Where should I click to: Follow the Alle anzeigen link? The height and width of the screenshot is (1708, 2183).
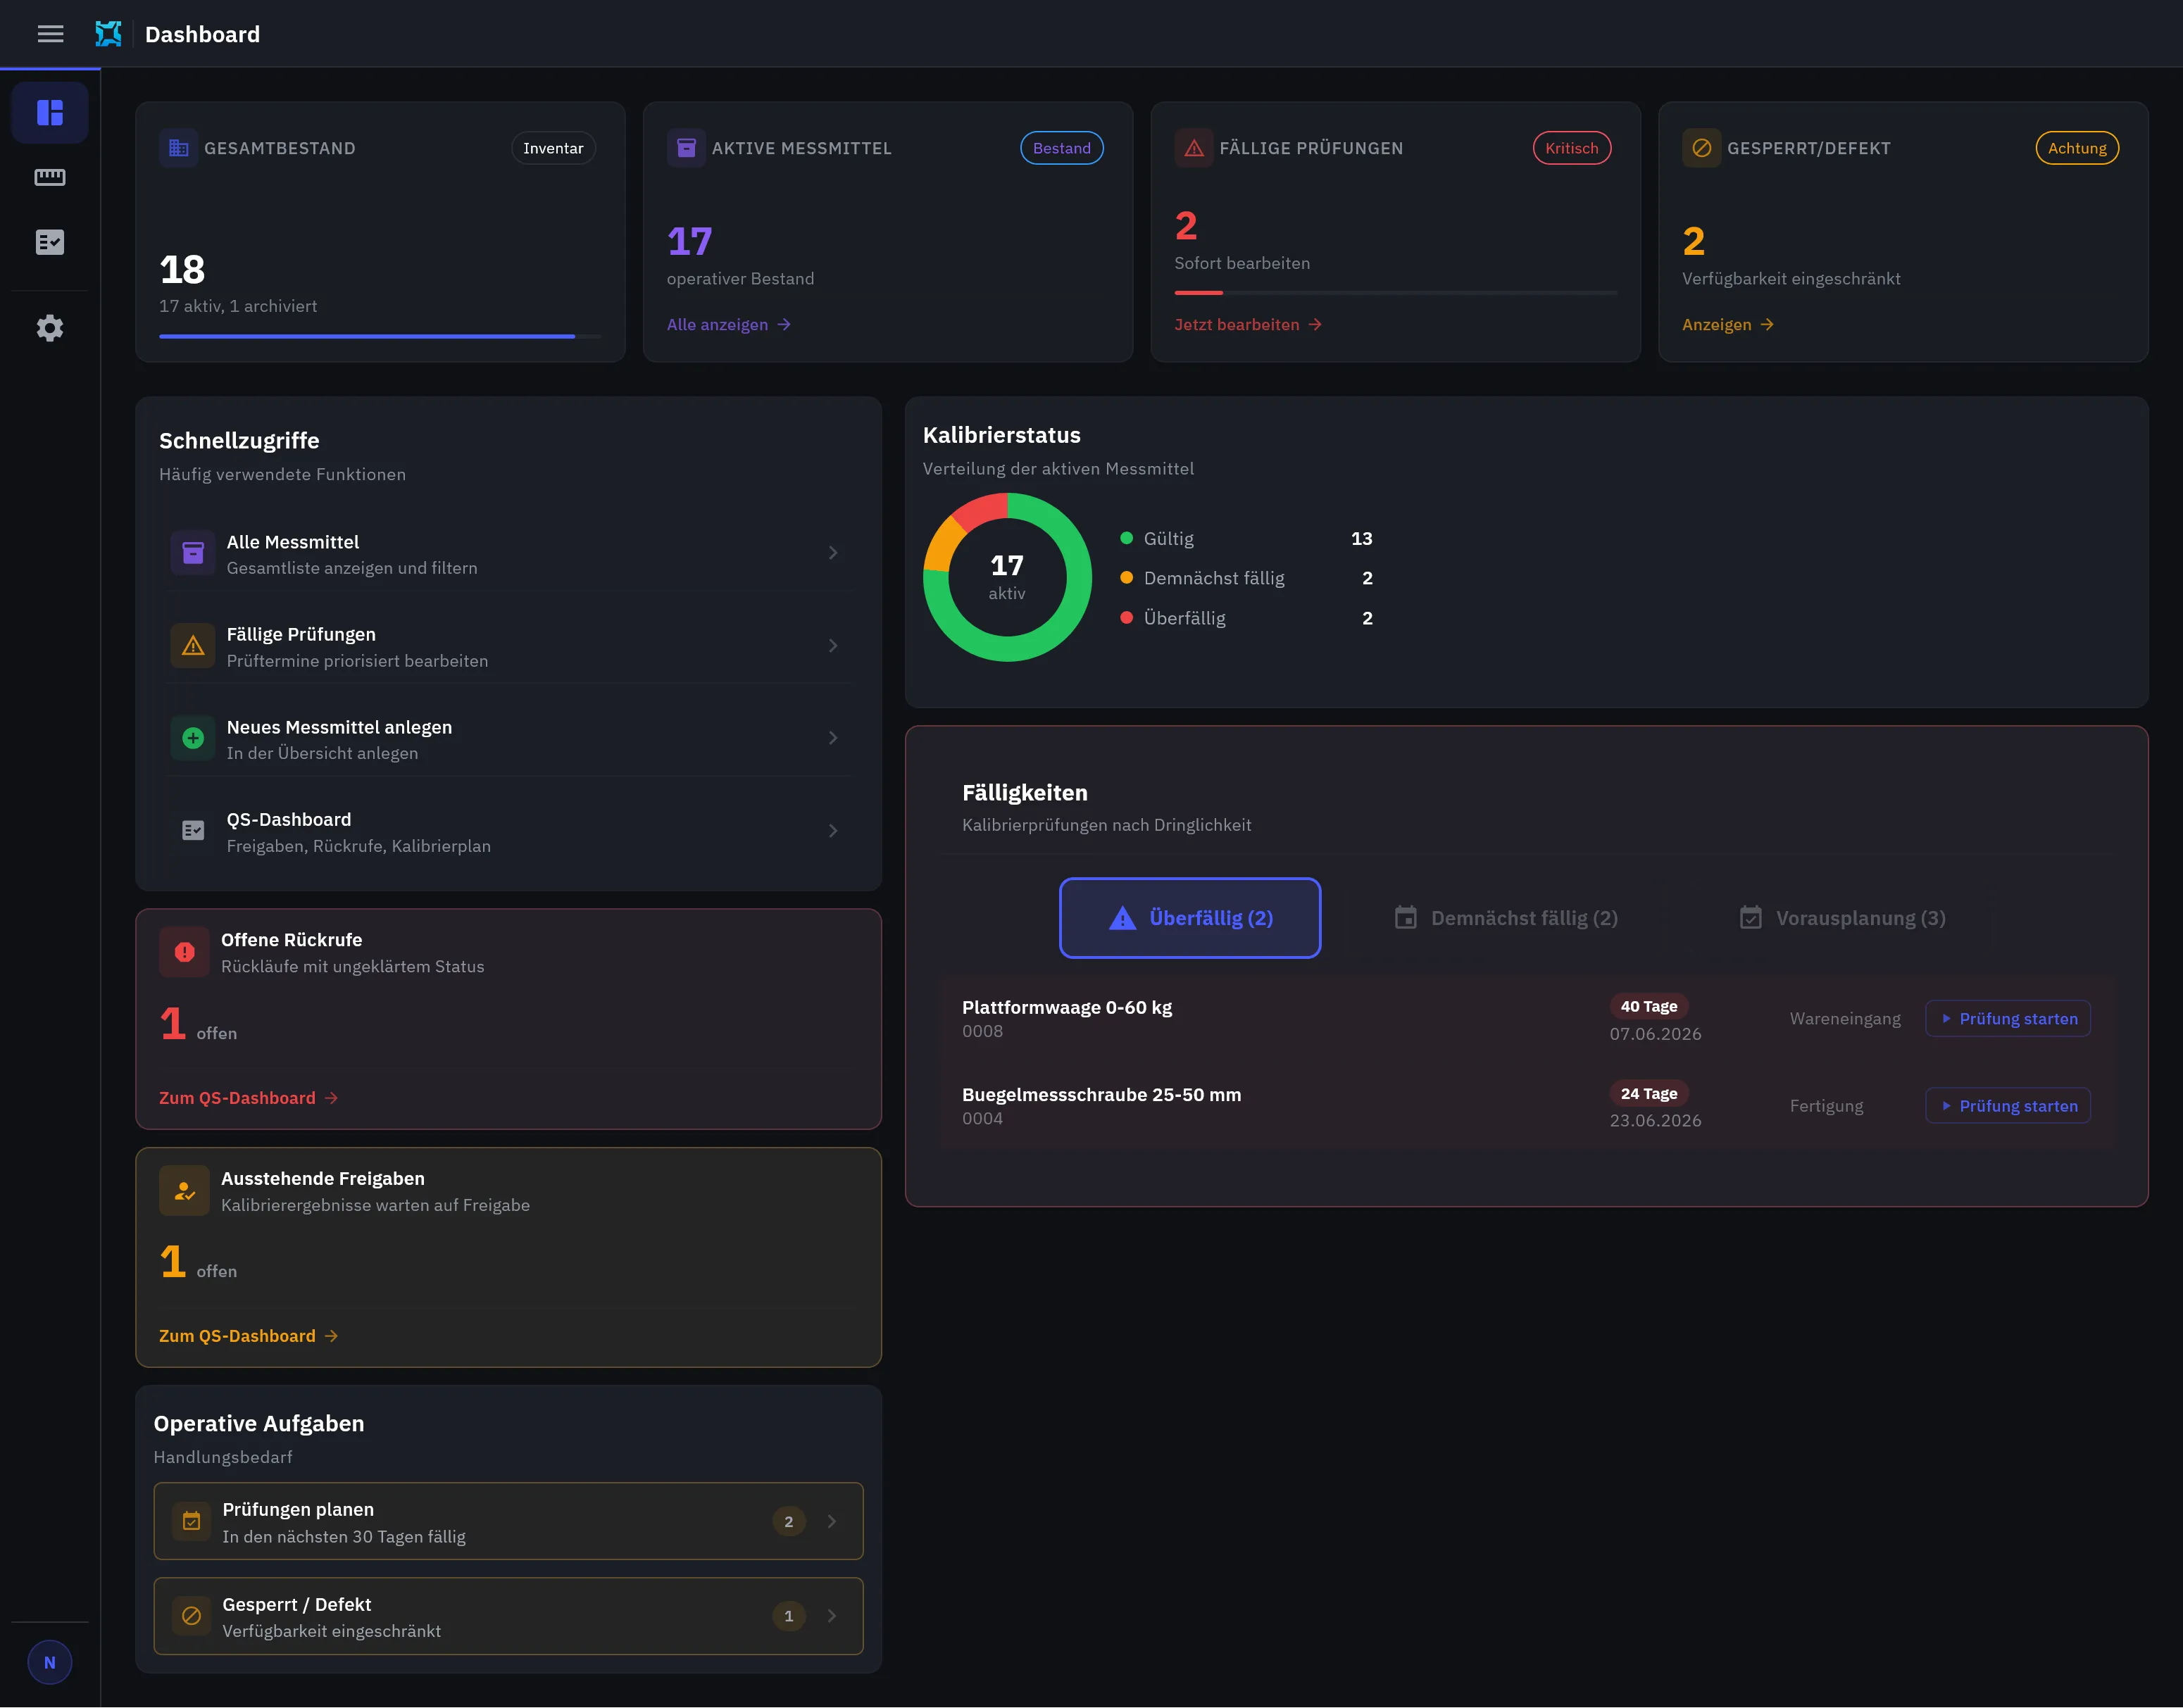pos(729,325)
